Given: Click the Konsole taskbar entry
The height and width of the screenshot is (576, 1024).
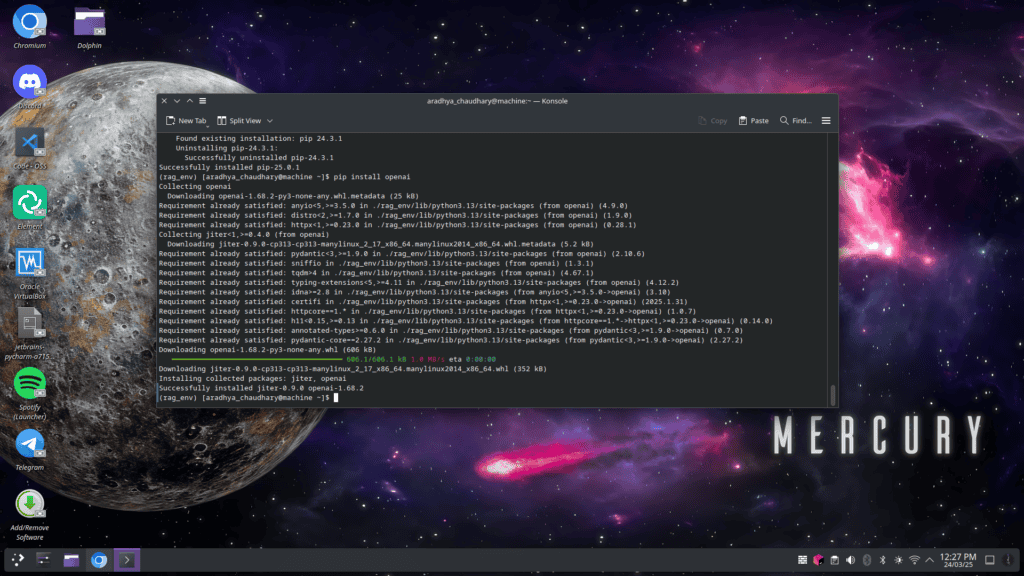Looking at the screenshot, I should tap(127, 560).
